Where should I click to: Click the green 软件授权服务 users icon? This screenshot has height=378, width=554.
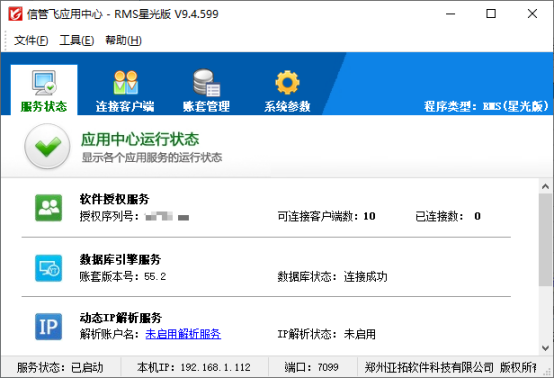pyautogui.click(x=48, y=208)
